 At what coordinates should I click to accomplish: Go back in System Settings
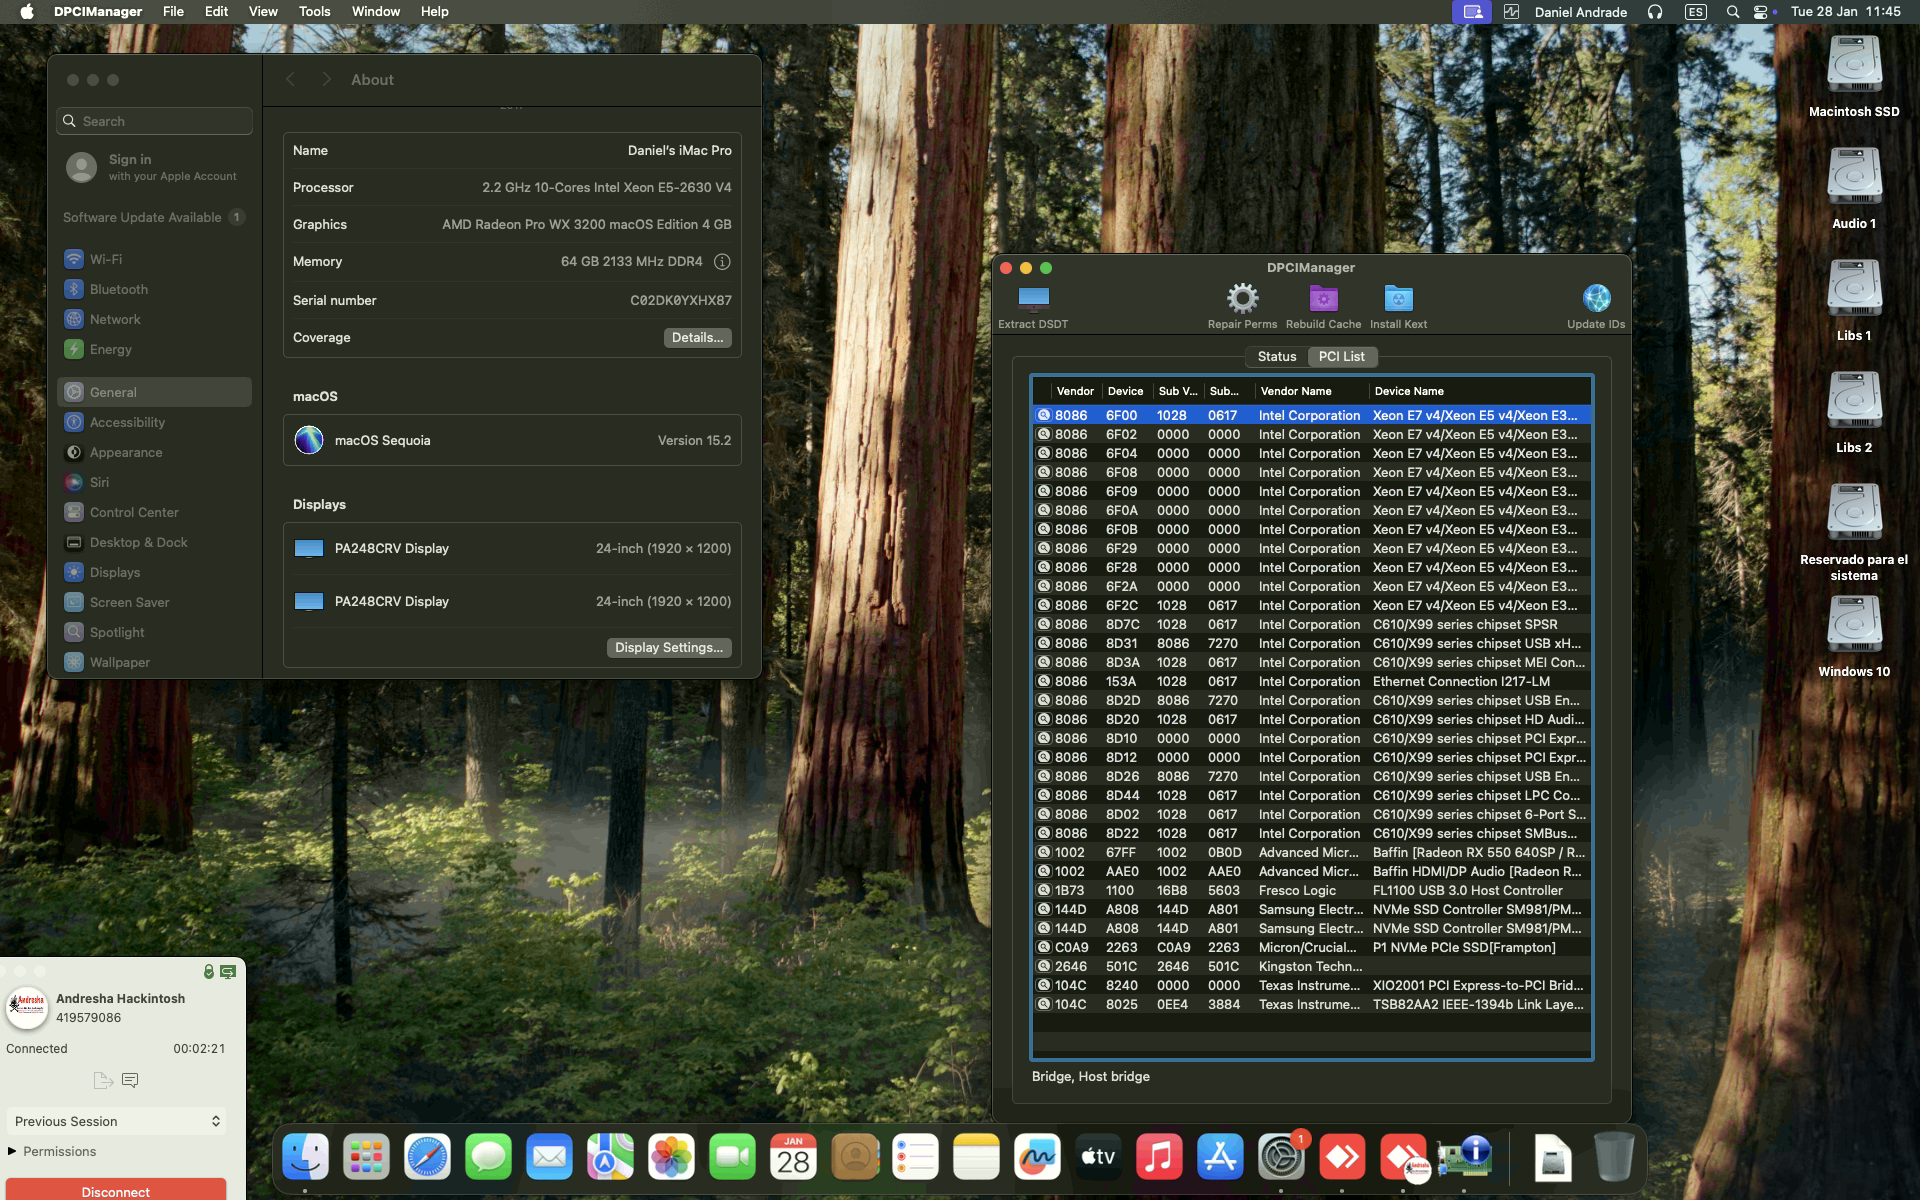pyautogui.click(x=291, y=80)
